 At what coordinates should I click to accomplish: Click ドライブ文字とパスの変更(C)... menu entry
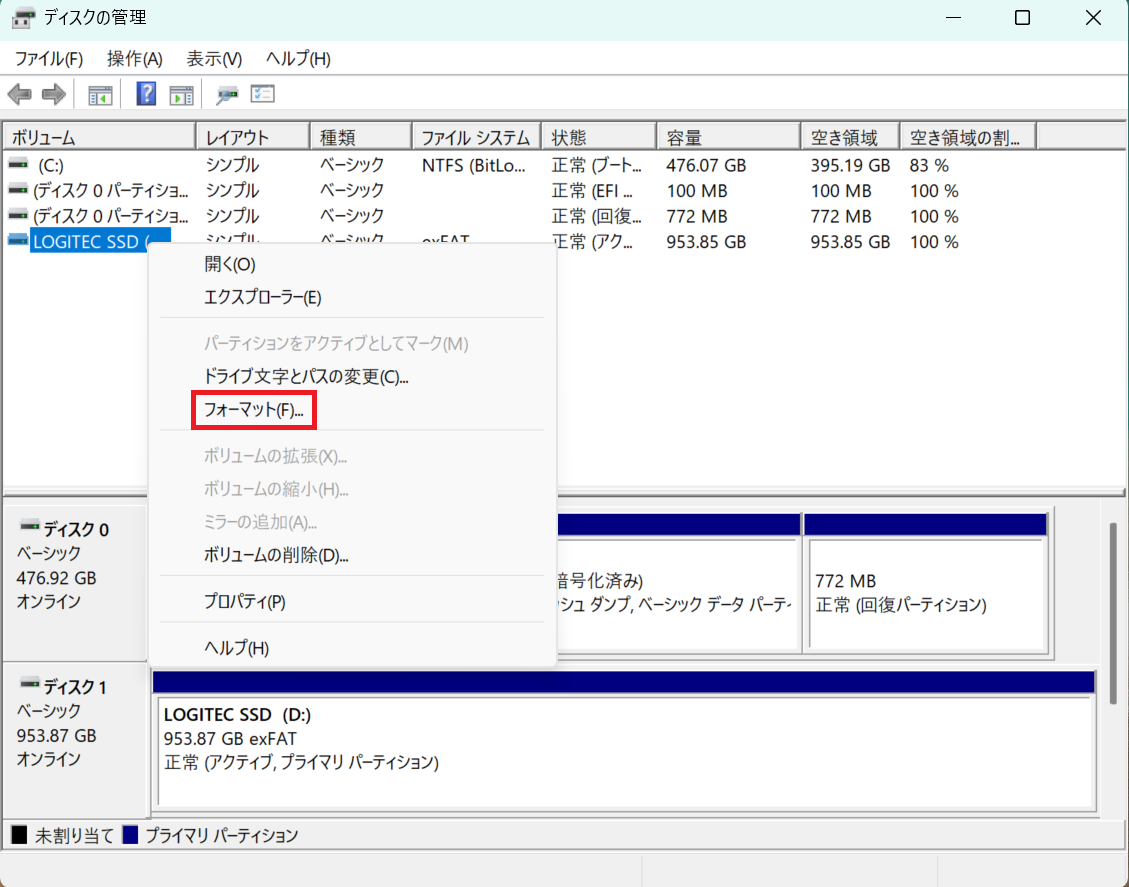coord(306,377)
